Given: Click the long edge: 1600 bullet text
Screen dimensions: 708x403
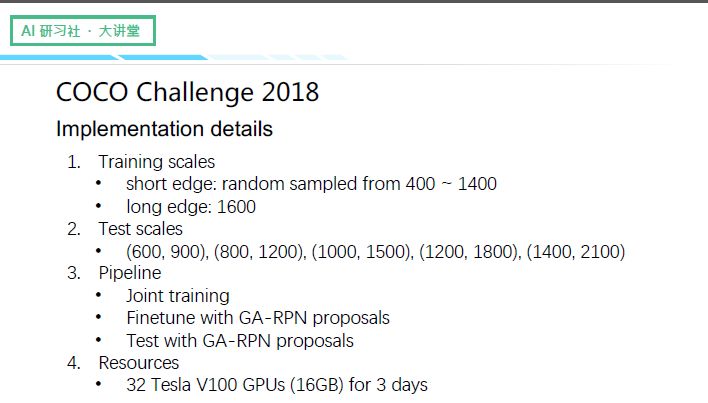Looking at the screenshot, I should 191,207.
